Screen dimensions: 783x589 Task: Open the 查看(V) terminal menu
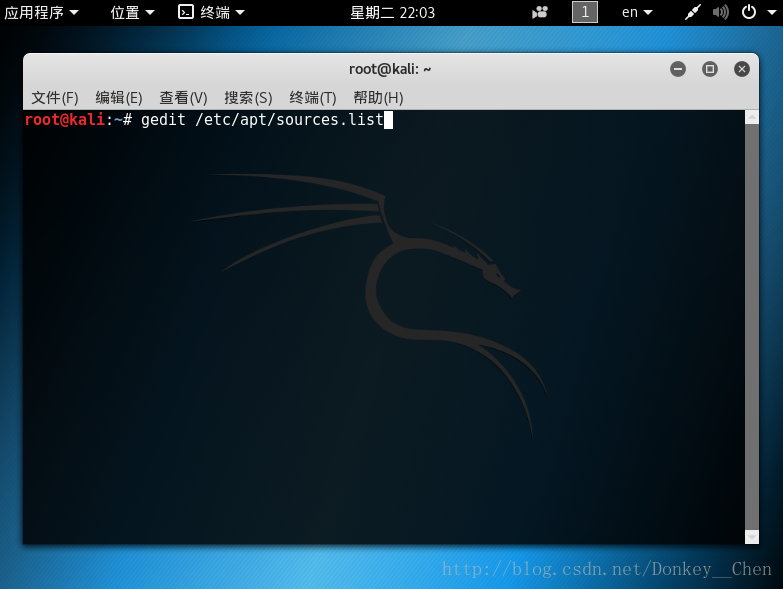pyautogui.click(x=183, y=97)
